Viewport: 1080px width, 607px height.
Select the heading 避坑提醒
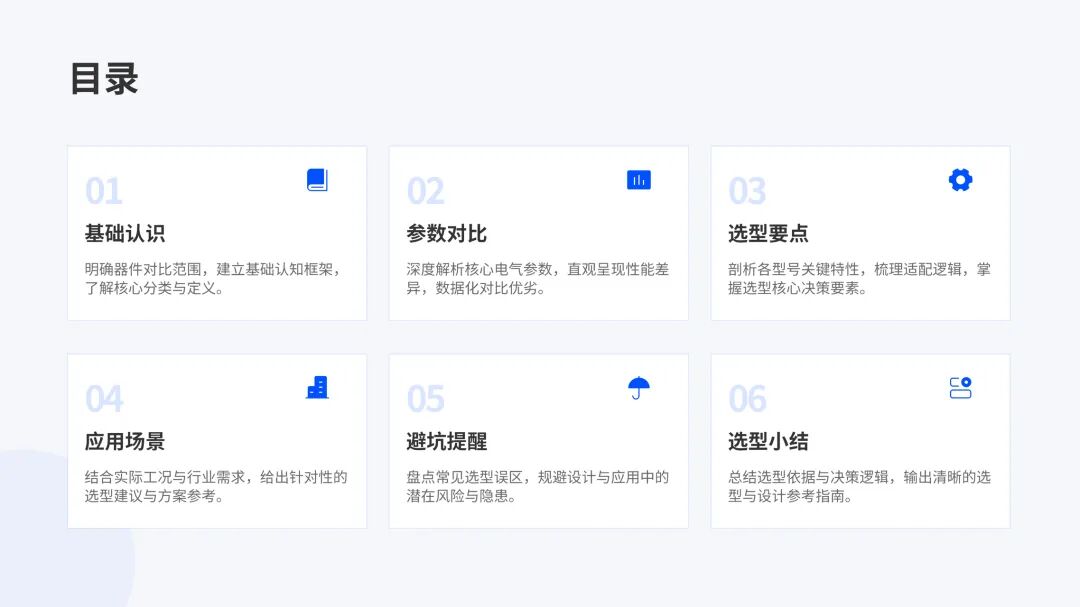tap(446, 442)
